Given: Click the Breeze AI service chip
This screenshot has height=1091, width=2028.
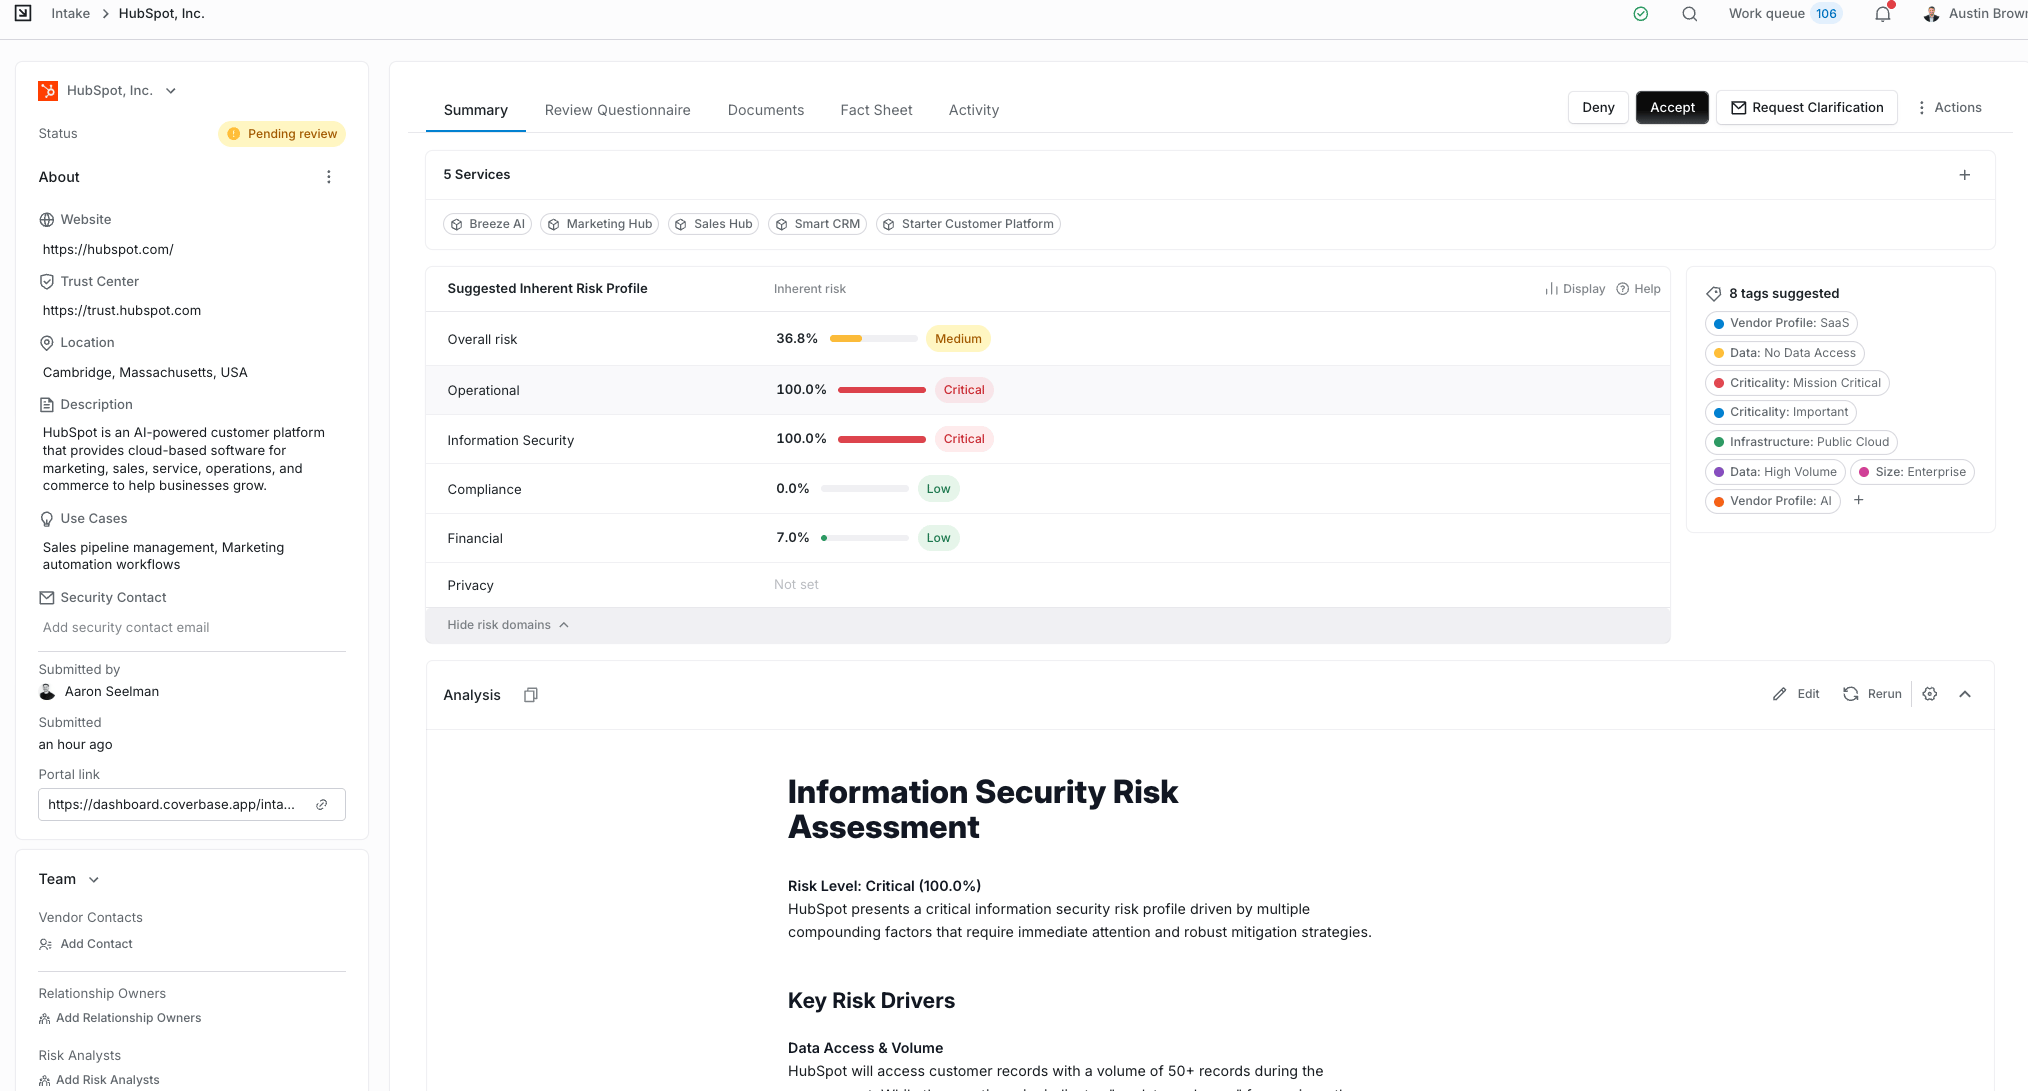Looking at the screenshot, I should [x=488, y=224].
